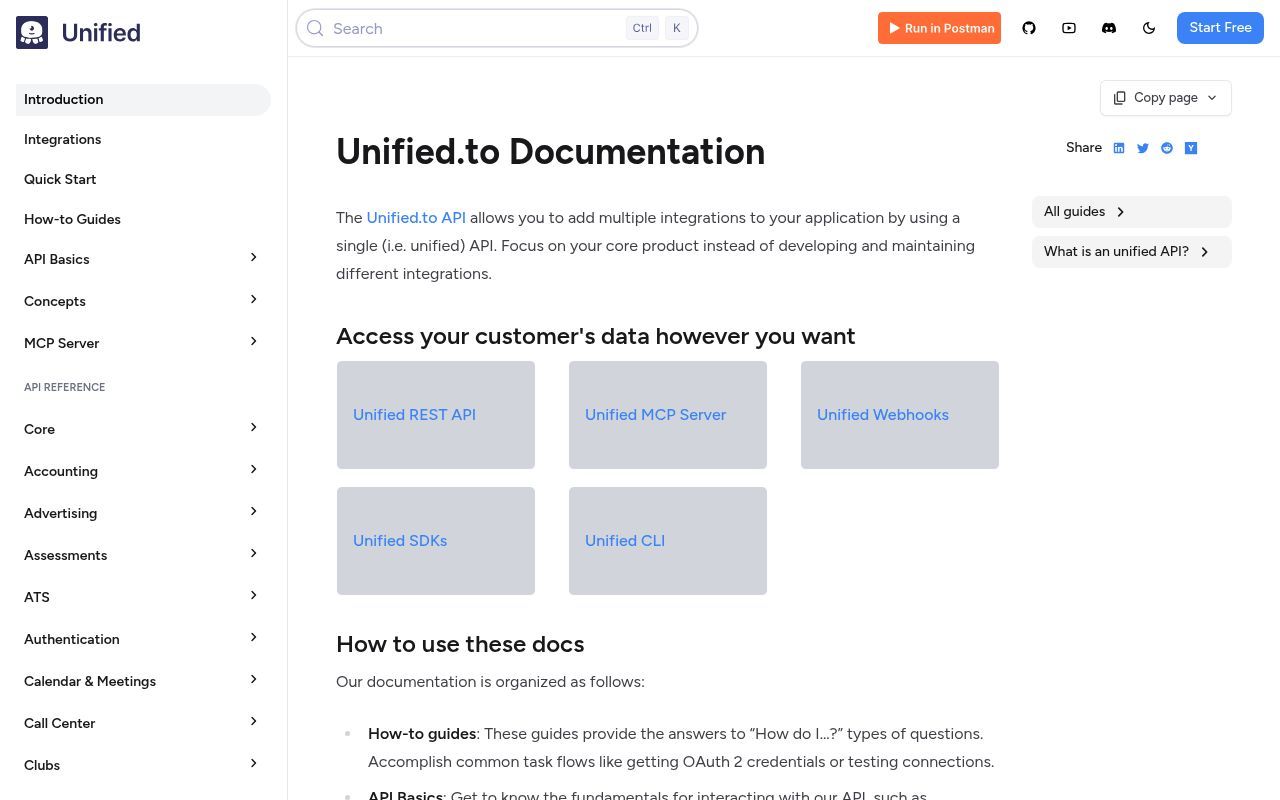Click the API REFERENCE heading text
The width and height of the screenshot is (1280, 800).
pos(65,387)
